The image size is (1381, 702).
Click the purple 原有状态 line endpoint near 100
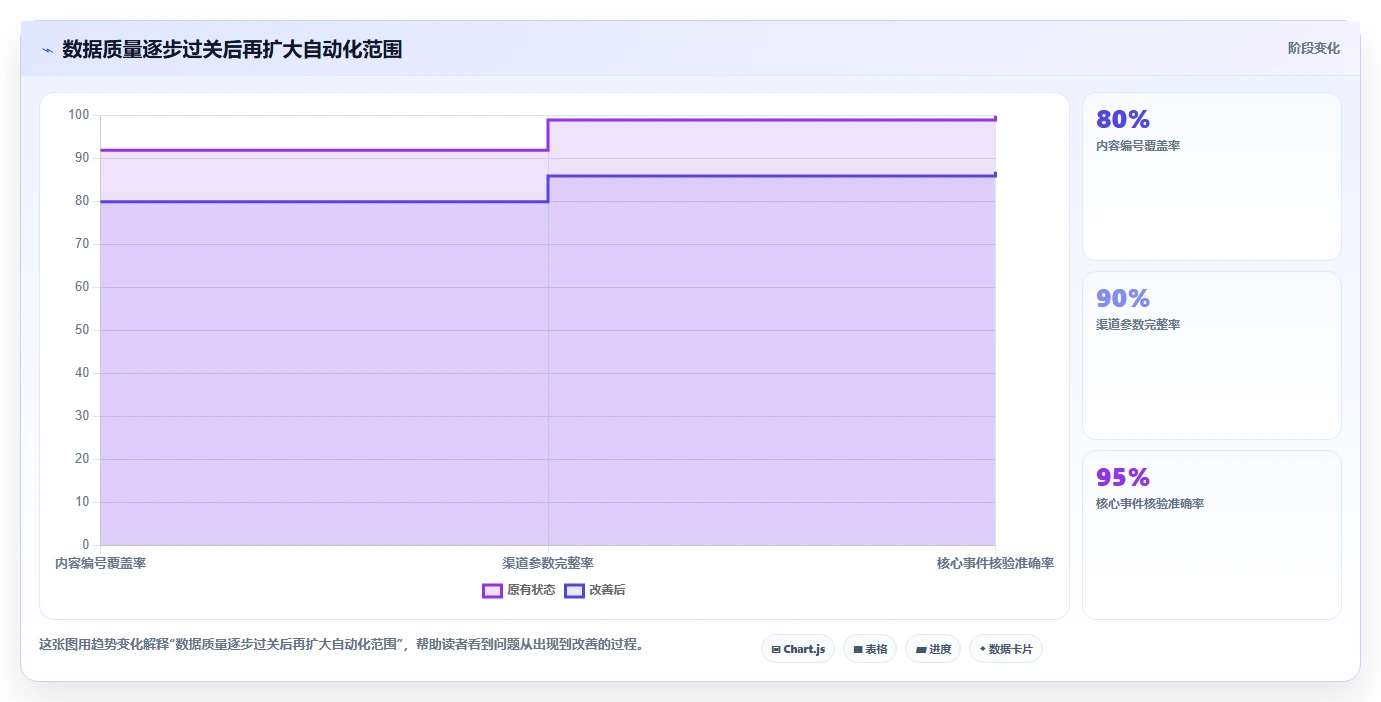point(995,119)
